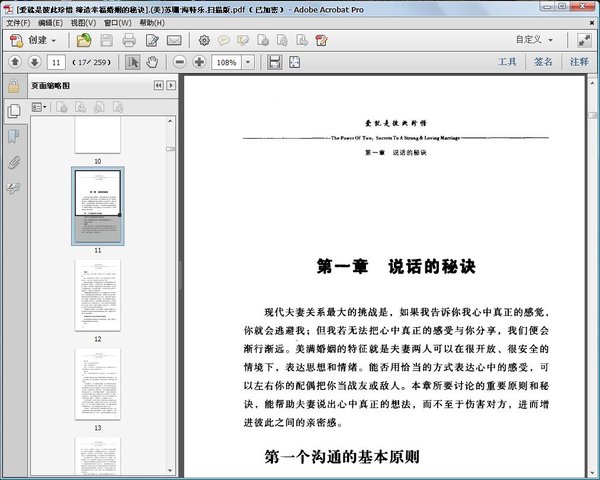Click the document vertical scrollbar thumb
Image resolution: width=600 pixels, height=480 pixels.
tap(592, 115)
